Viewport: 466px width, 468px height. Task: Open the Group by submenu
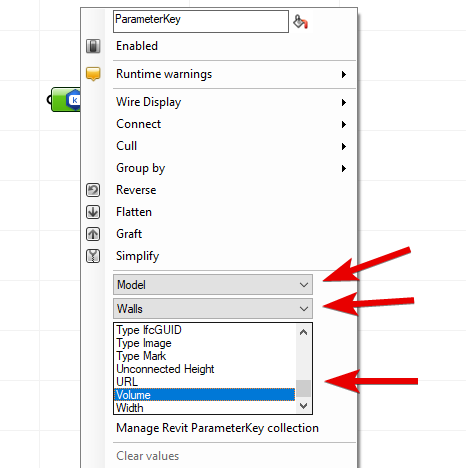231,168
